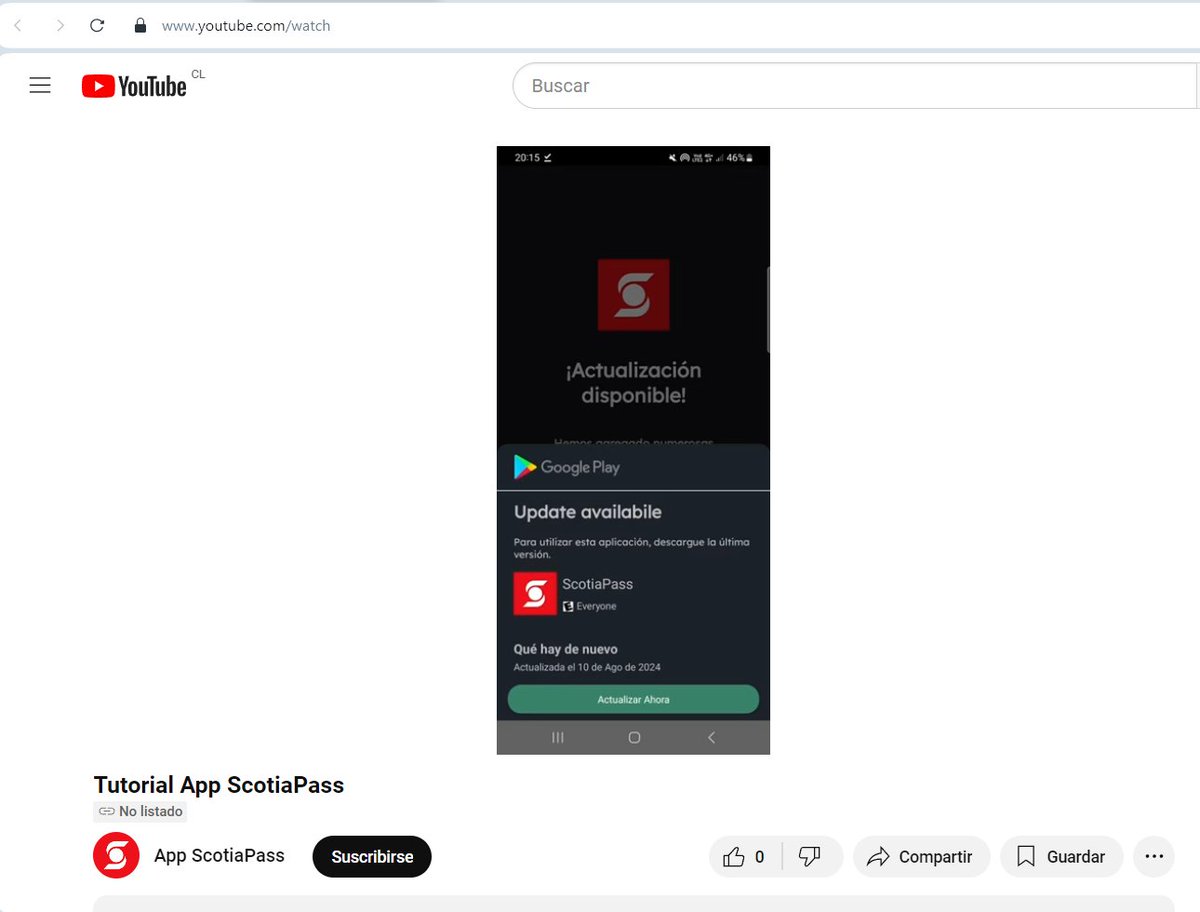Open the App ScotiaPass channel name link
Screen dimensions: 1200x912
click(219, 856)
